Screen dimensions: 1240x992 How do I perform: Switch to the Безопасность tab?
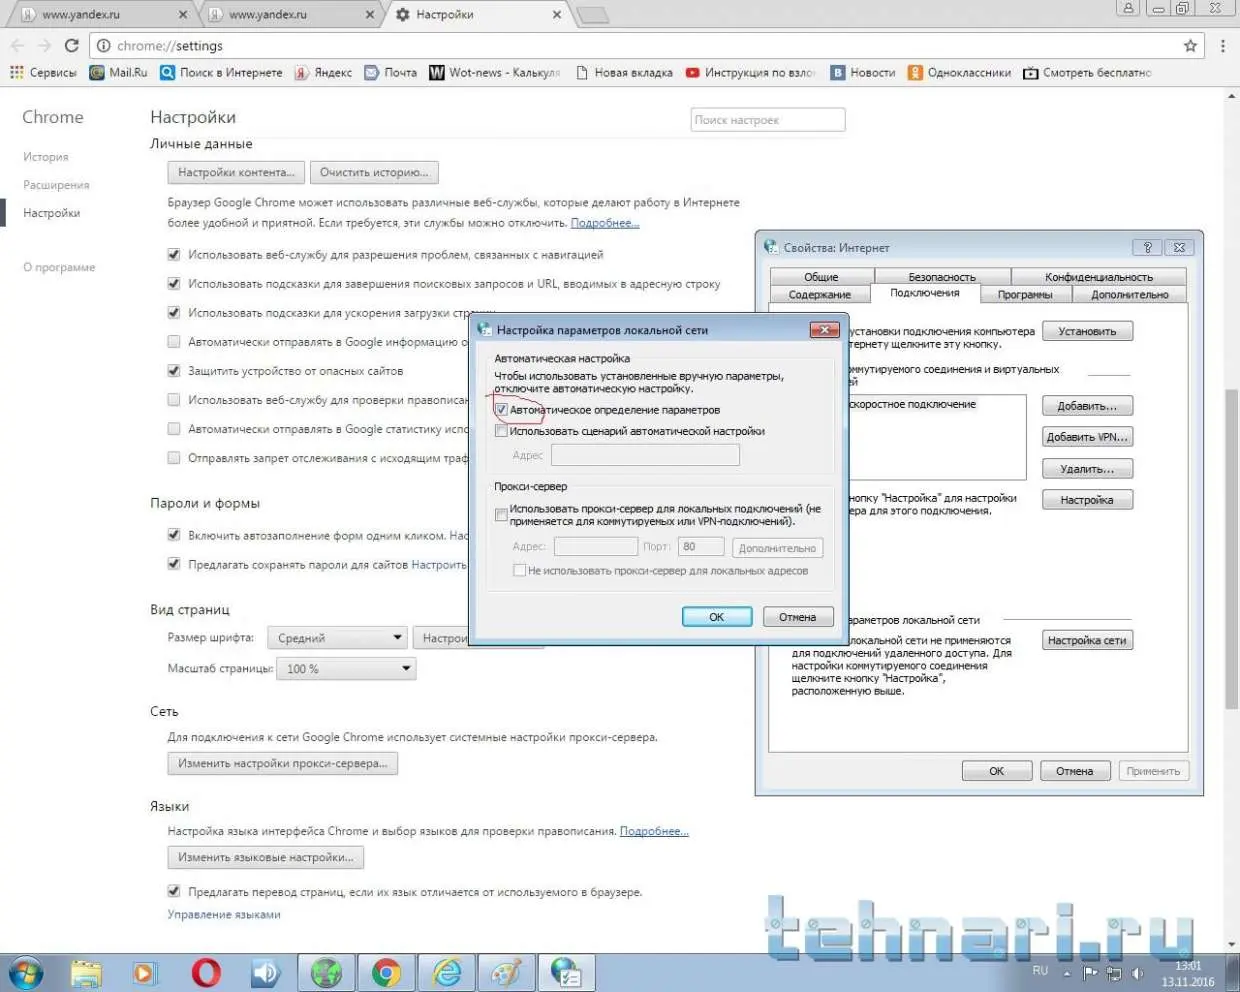click(942, 277)
